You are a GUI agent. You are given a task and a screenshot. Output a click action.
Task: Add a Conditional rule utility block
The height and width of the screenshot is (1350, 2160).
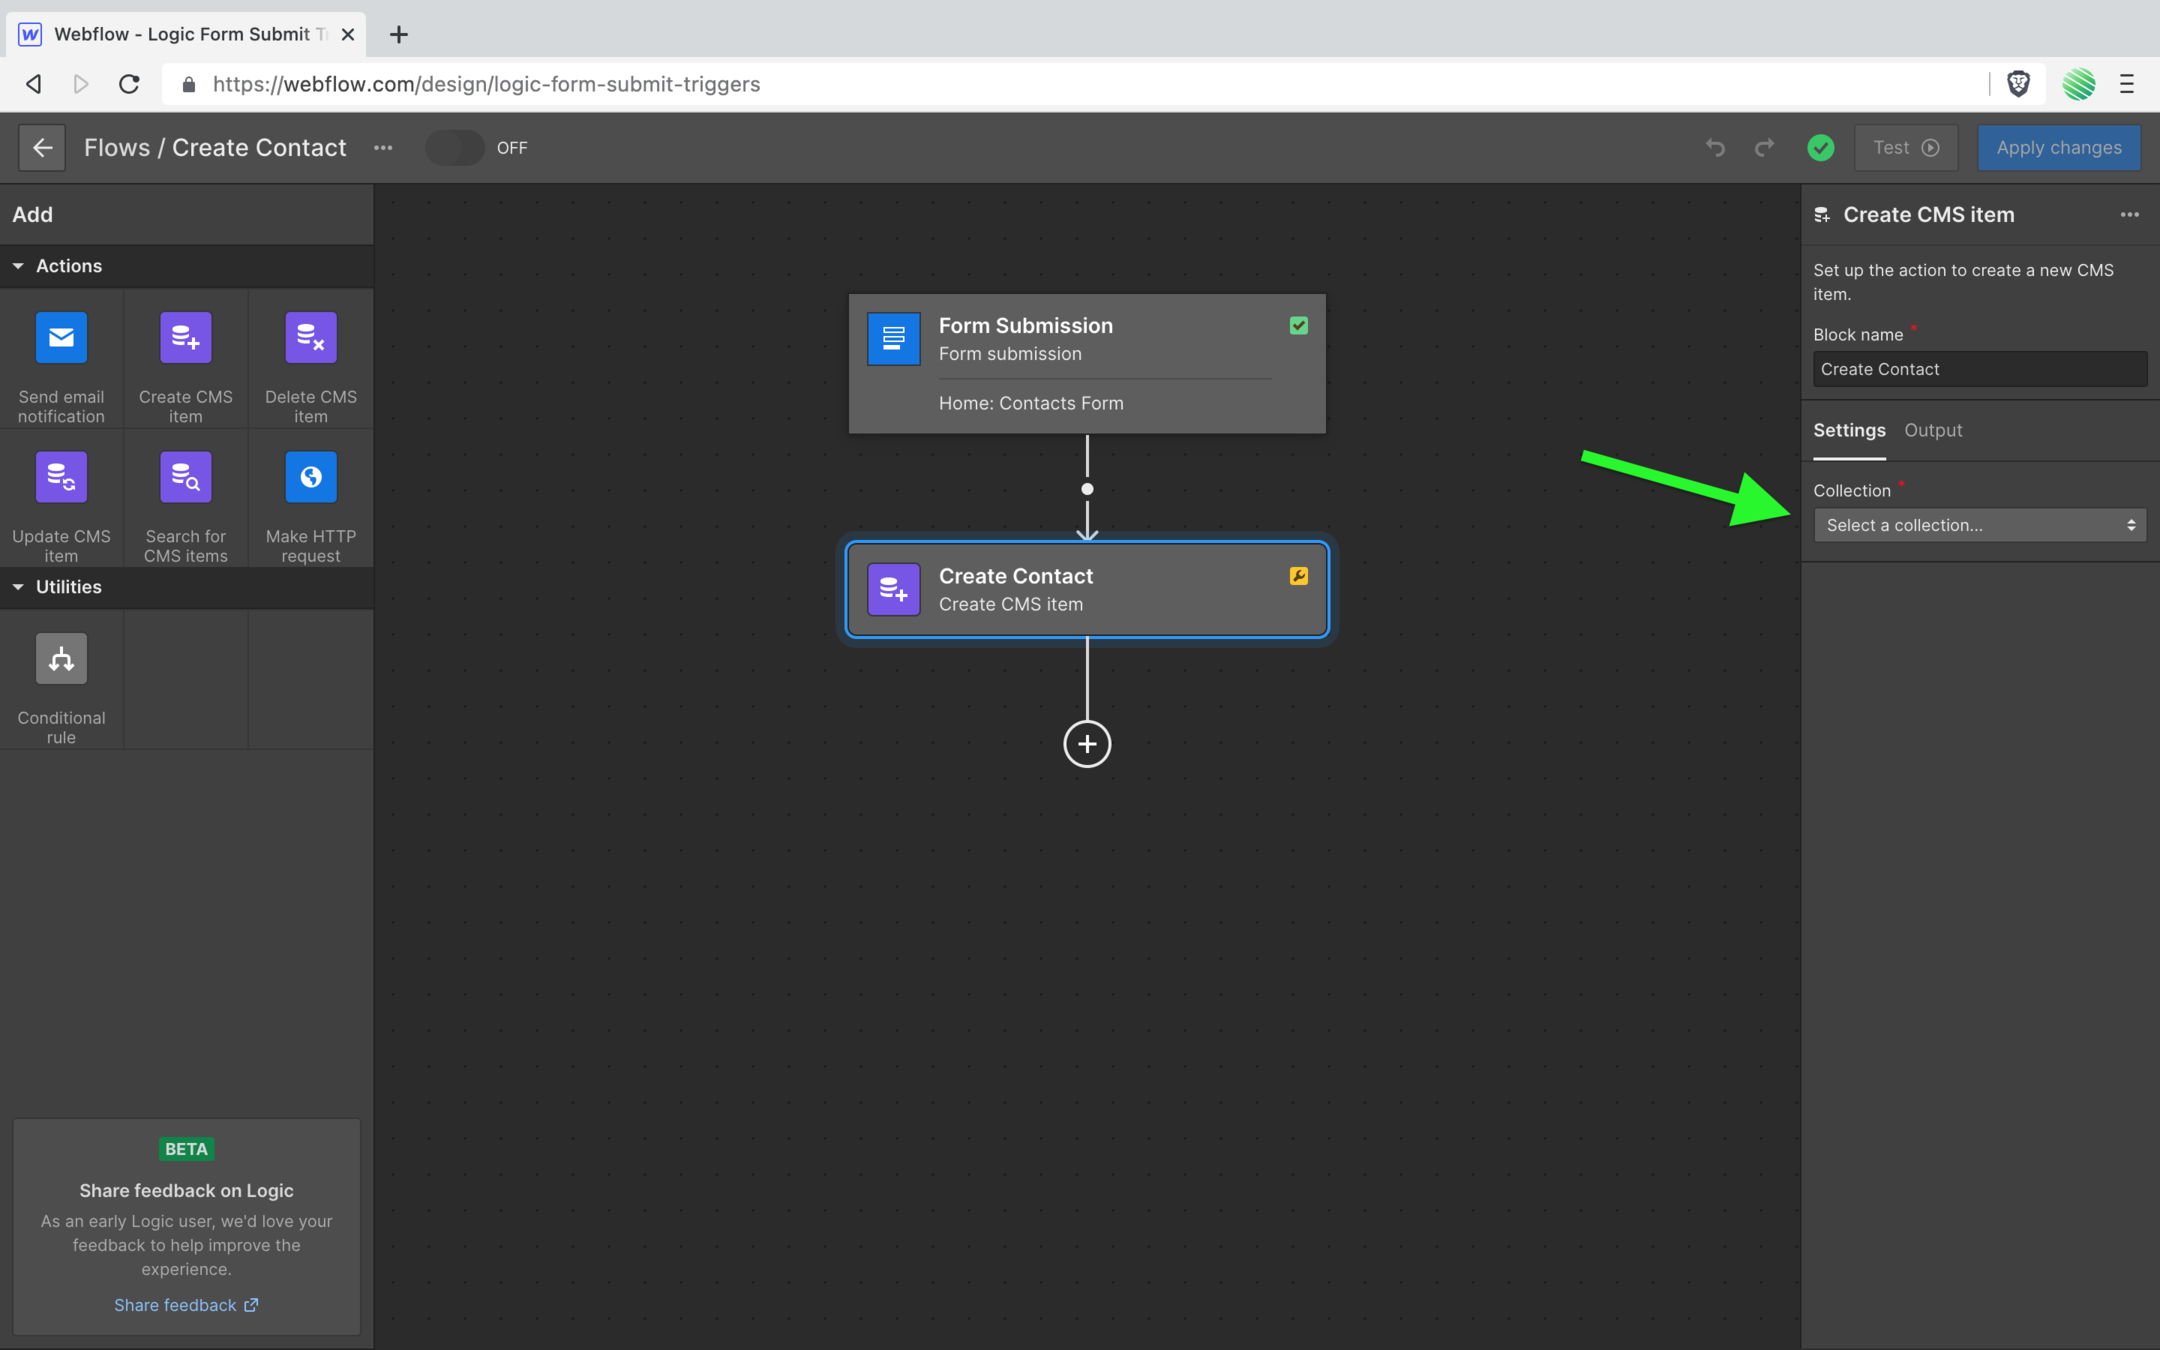point(61,659)
